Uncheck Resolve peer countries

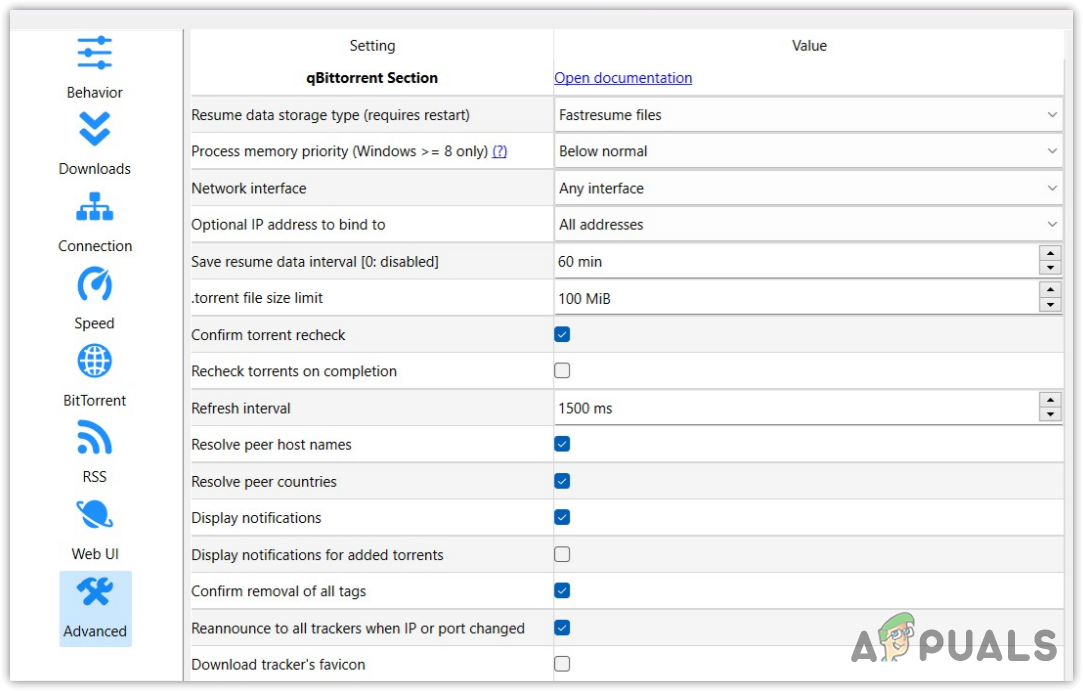tap(562, 481)
